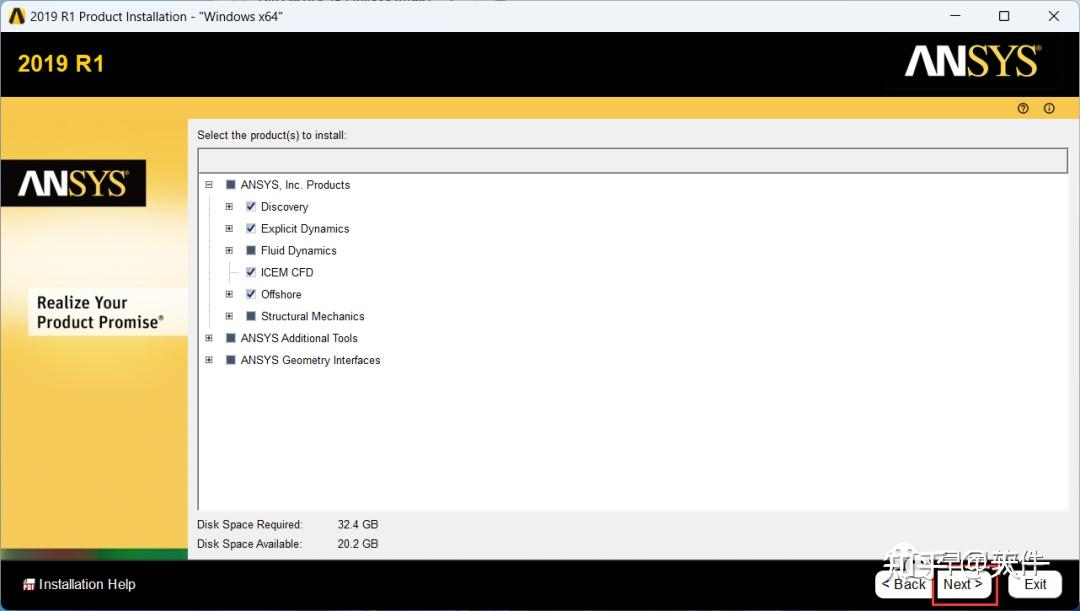Toggle the Offshore checkbox
1080x611 pixels.
[251, 294]
